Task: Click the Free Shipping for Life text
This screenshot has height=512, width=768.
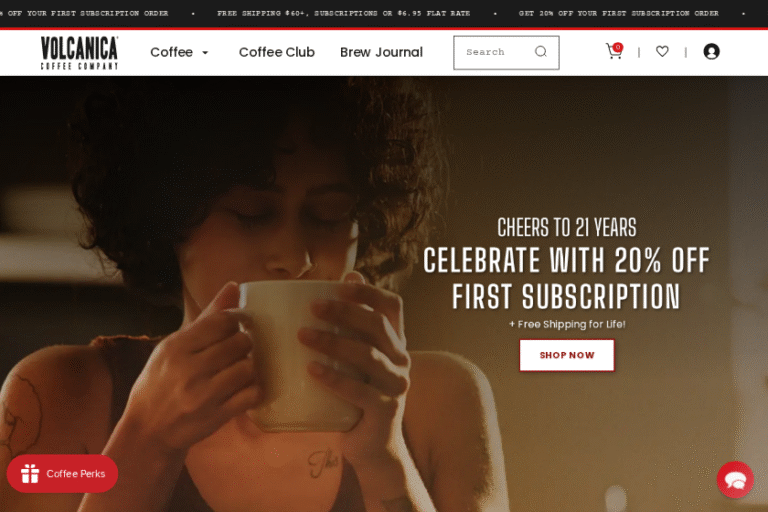Action: pyautogui.click(x=567, y=324)
